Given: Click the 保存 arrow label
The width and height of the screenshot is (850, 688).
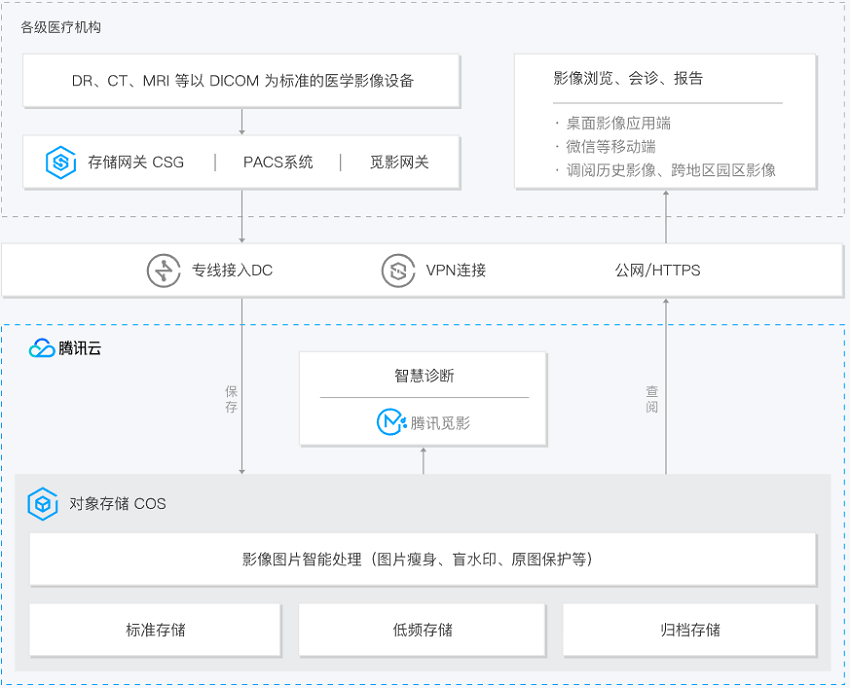Looking at the screenshot, I should (231, 399).
